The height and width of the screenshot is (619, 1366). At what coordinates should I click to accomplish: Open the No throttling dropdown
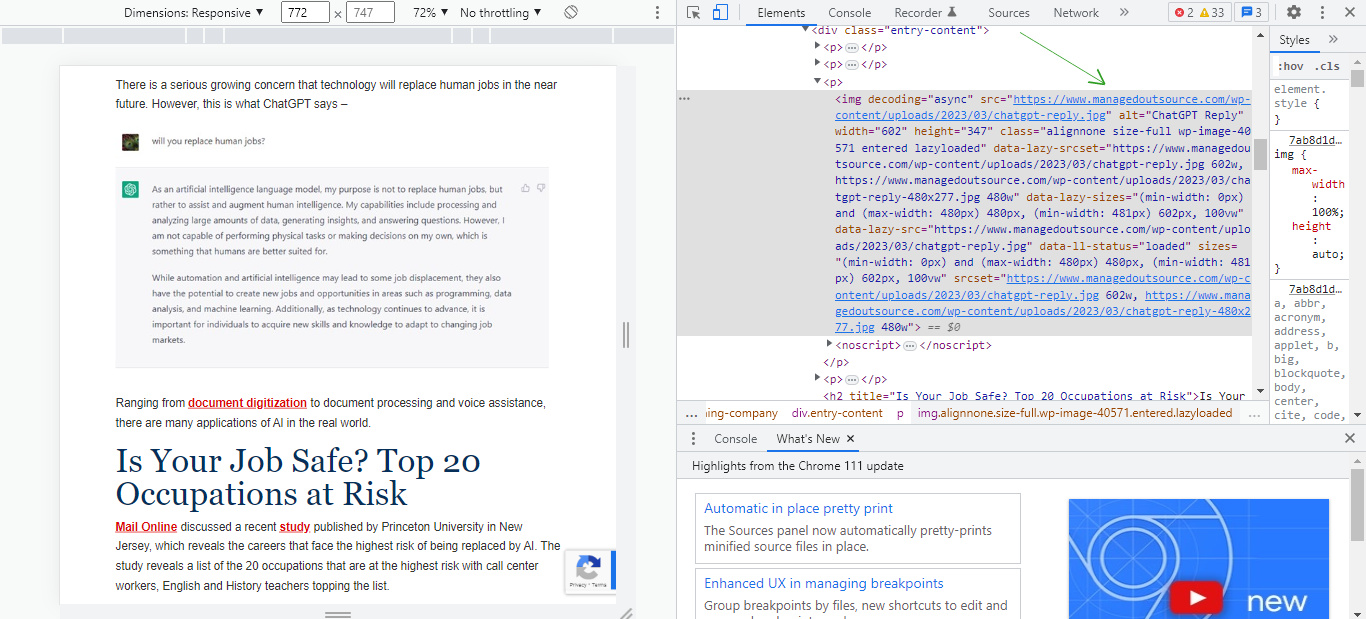pyautogui.click(x=500, y=13)
